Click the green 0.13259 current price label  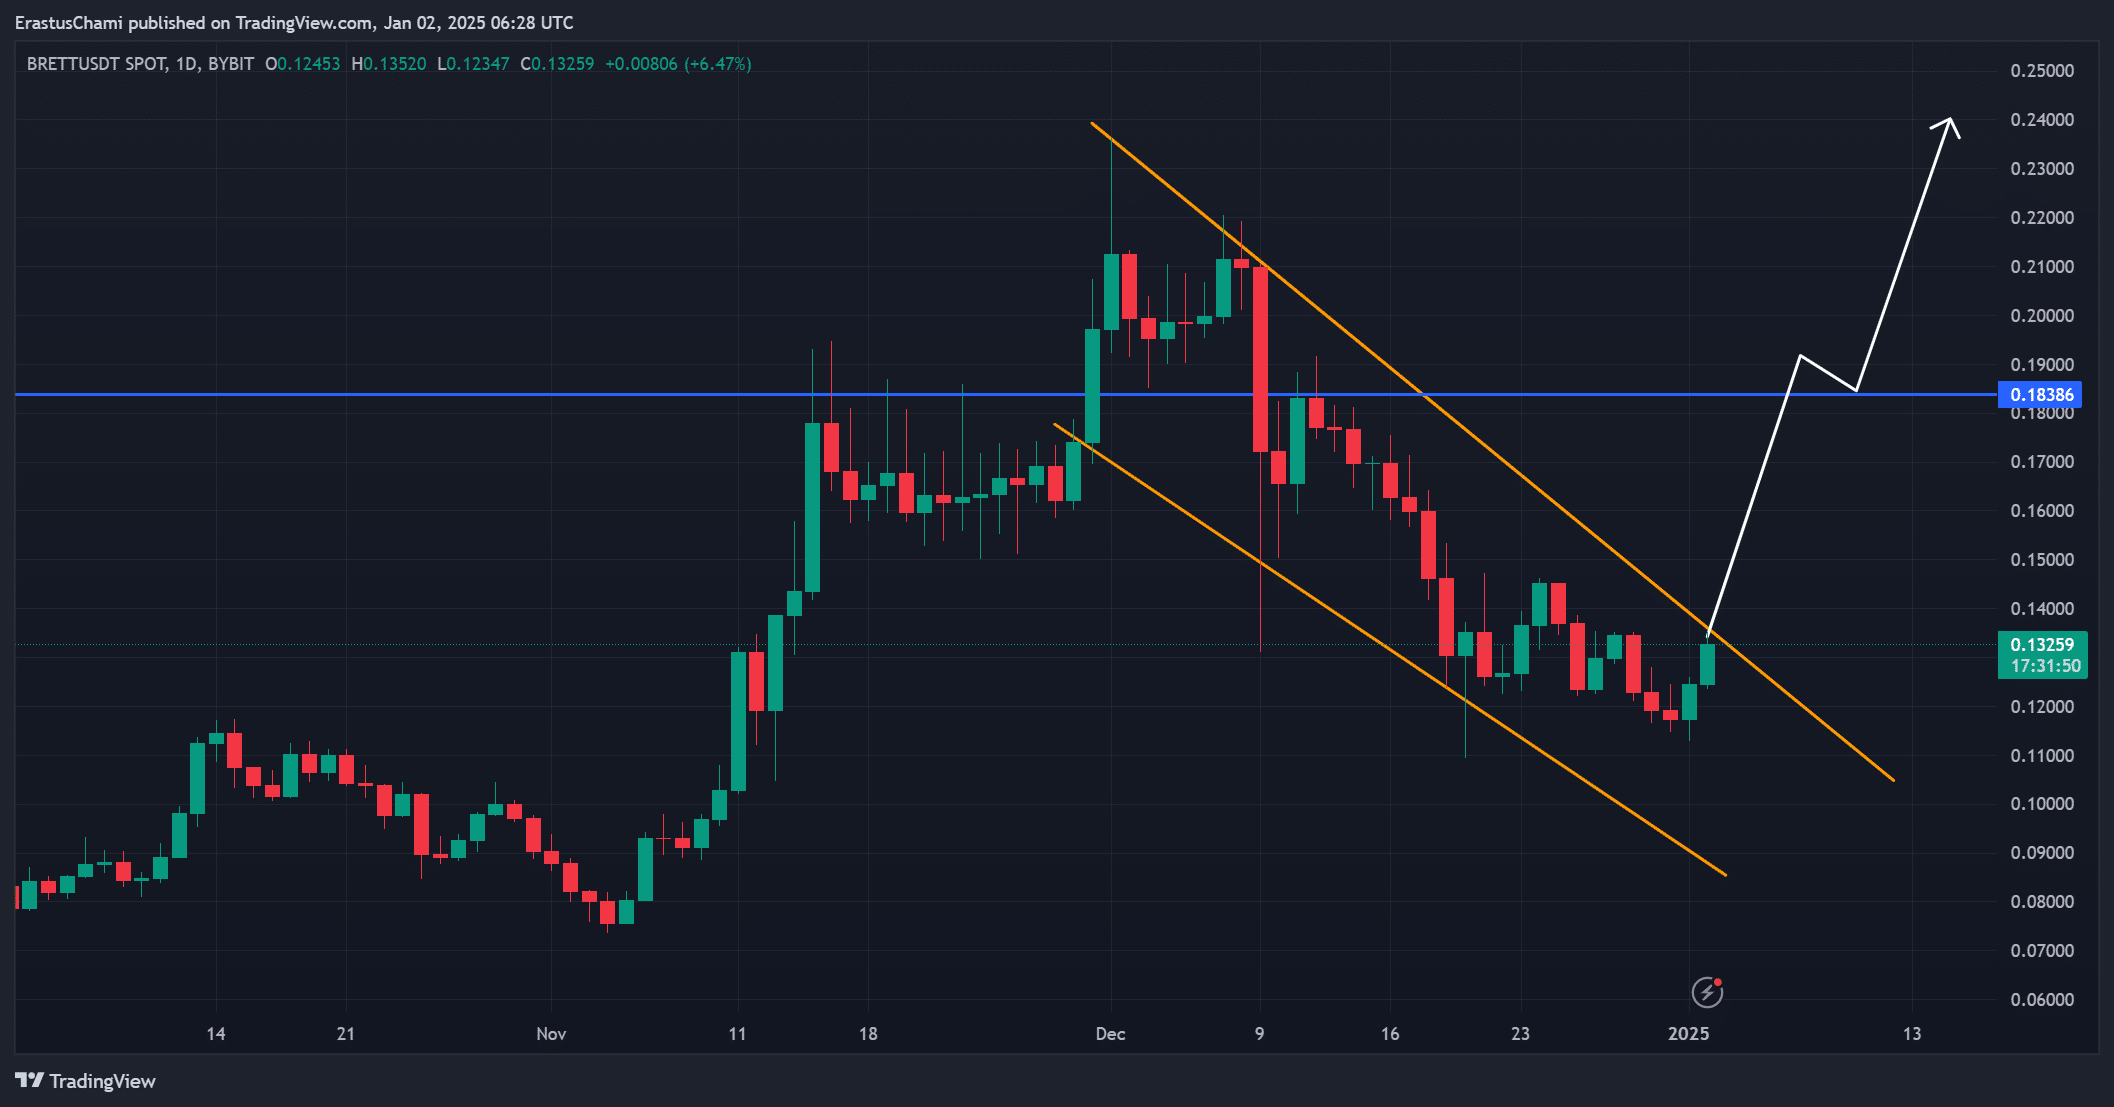point(2042,655)
